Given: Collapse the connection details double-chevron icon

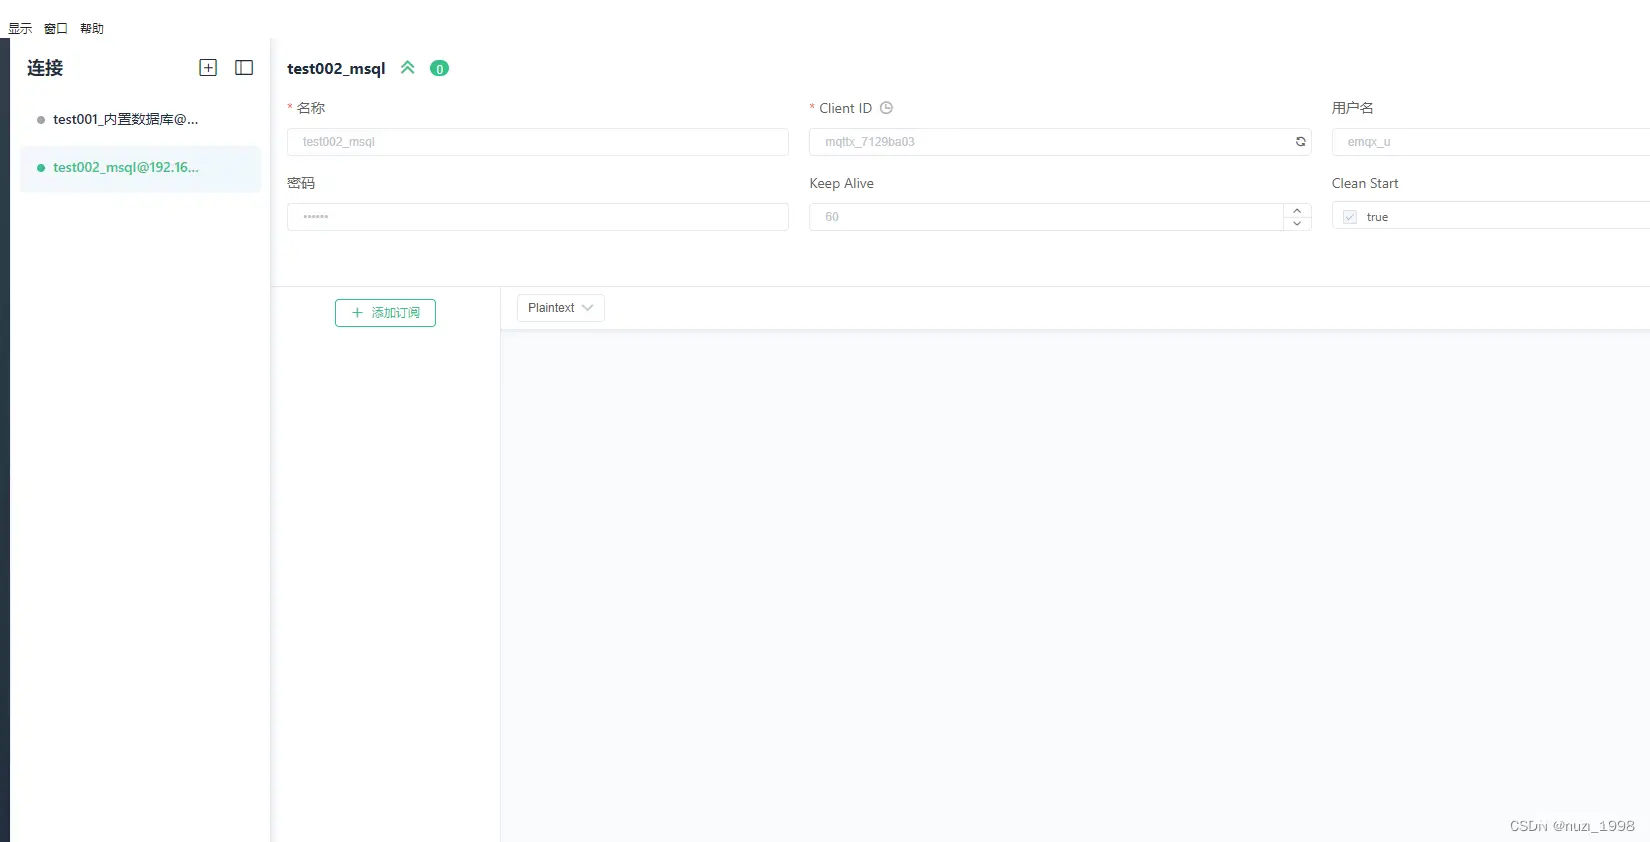Looking at the screenshot, I should click(x=408, y=68).
